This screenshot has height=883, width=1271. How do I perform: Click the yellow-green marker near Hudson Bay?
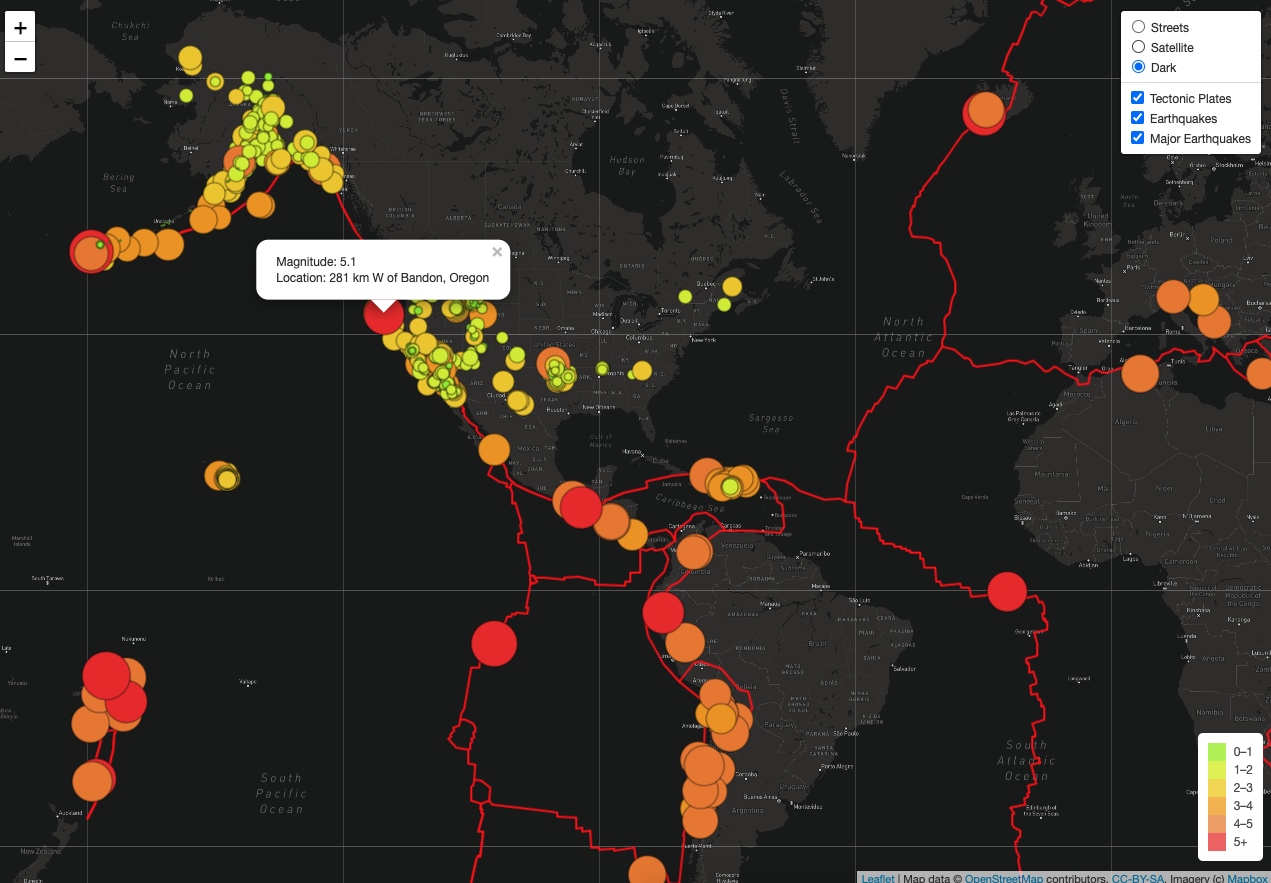(x=686, y=297)
